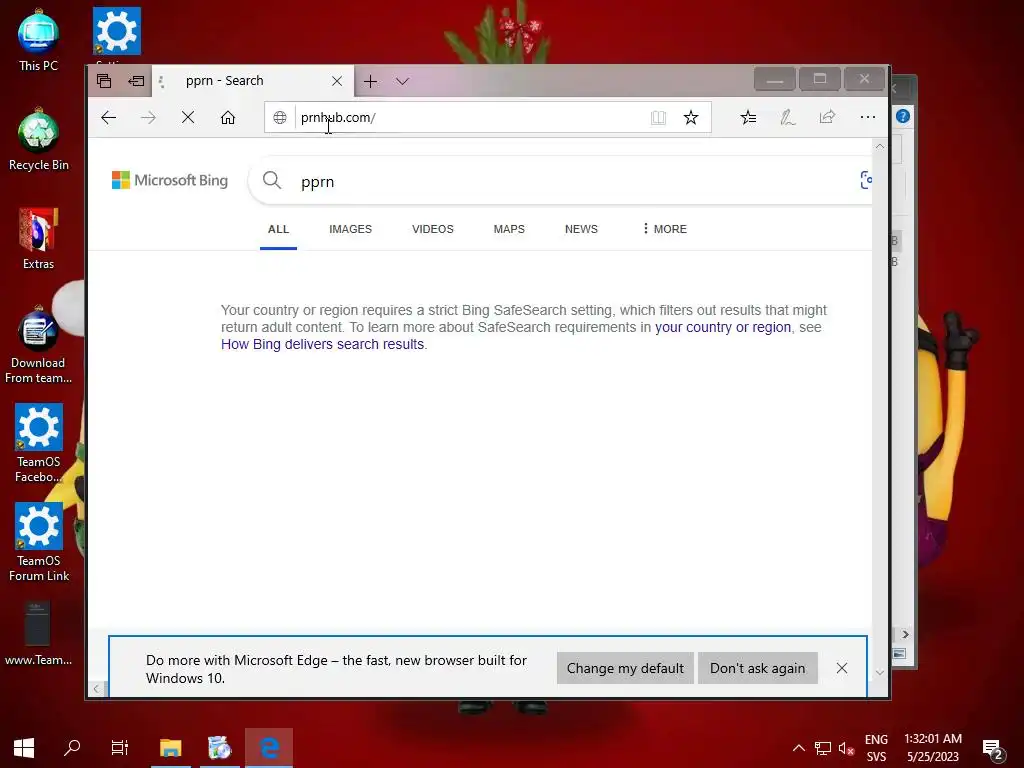Select Download From team desktop shortcut
This screenshot has height=768, width=1024.
click(39, 345)
